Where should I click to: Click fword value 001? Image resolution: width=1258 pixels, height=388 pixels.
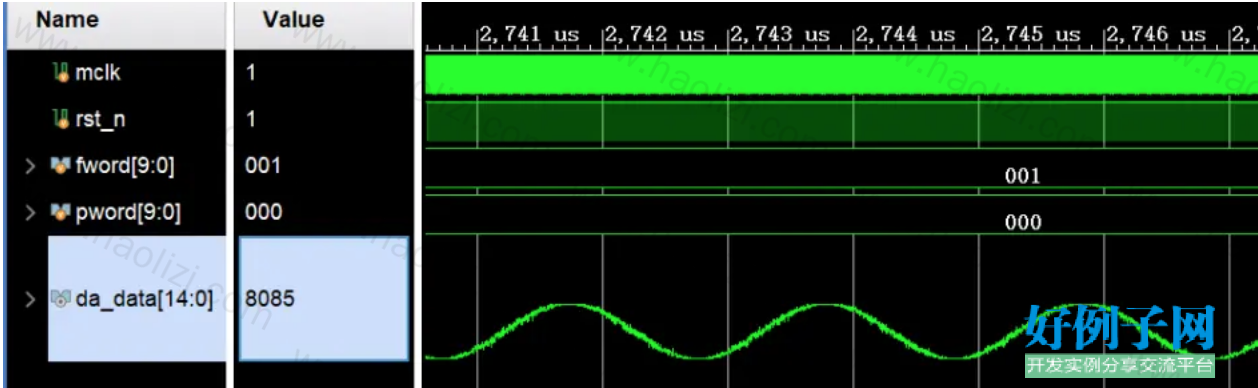(x=263, y=166)
